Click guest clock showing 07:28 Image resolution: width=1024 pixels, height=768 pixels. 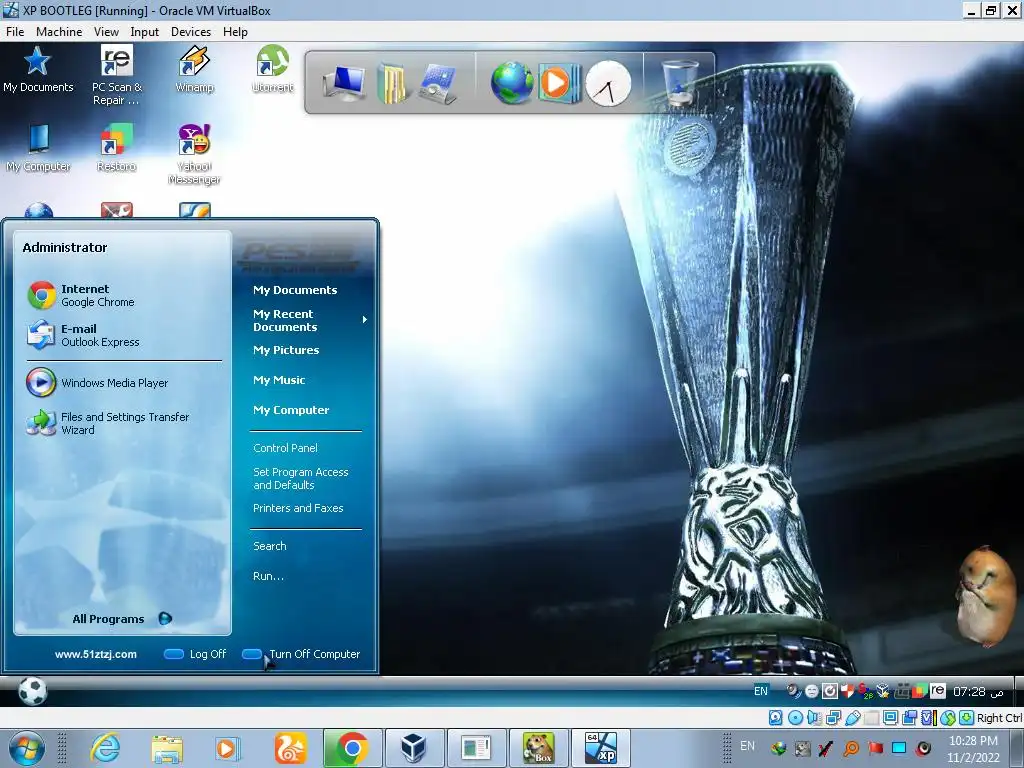click(978, 691)
